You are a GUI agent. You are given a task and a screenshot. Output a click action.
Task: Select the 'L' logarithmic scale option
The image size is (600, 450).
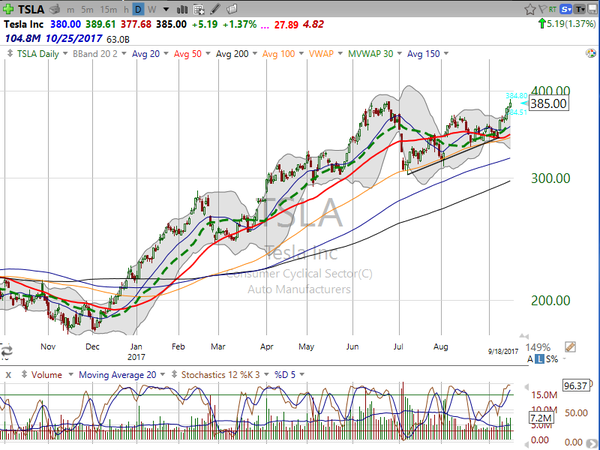click(539, 359)
